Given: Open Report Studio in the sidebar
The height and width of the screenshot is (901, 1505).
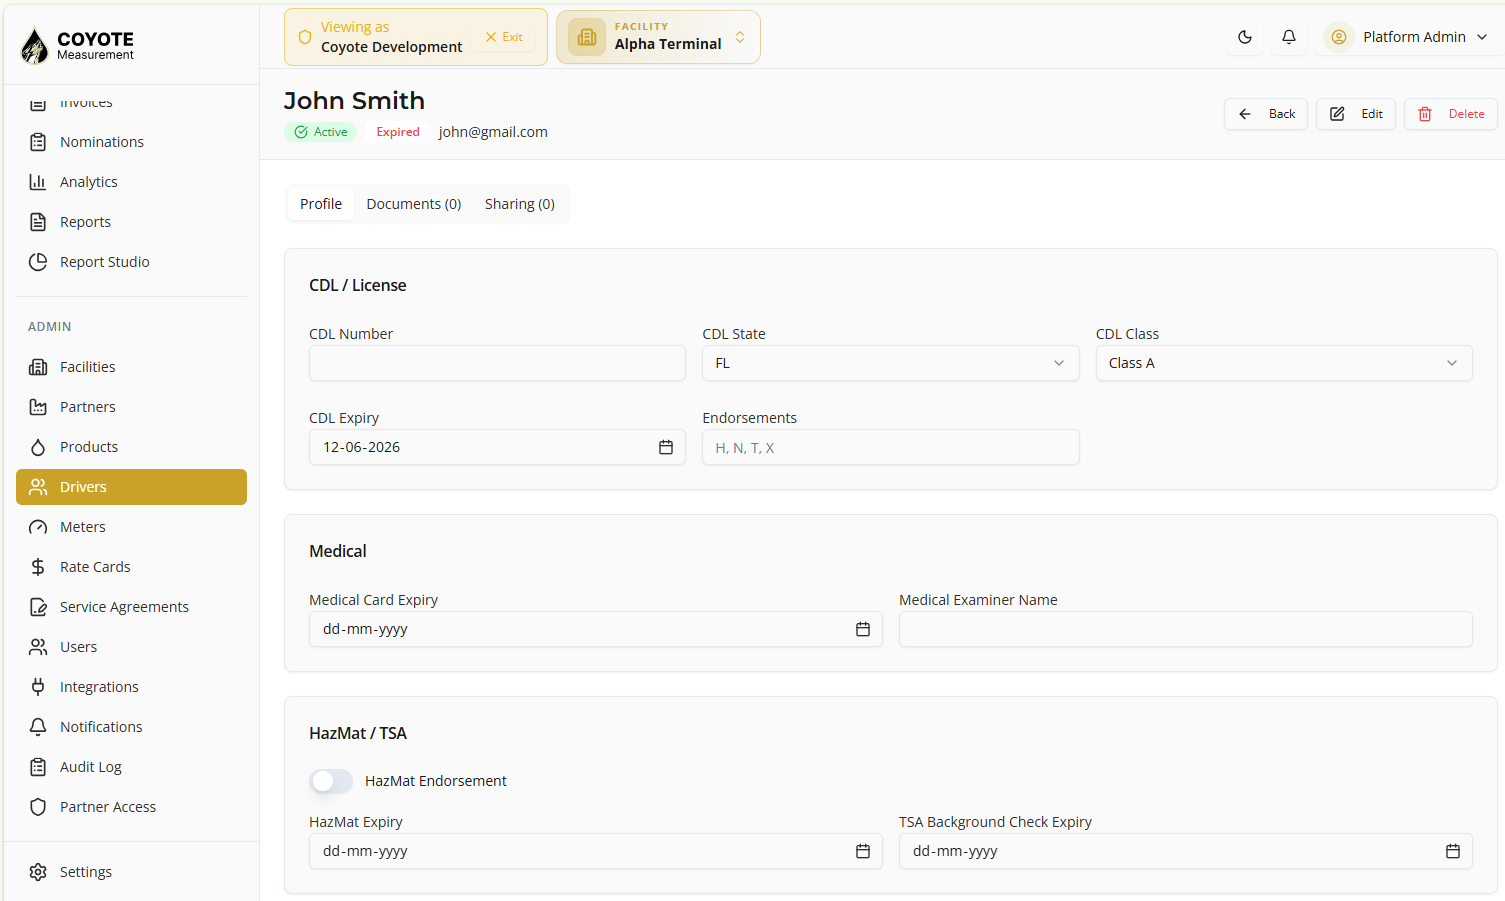Looking at the screenshot, I should [x=131, y=262].
